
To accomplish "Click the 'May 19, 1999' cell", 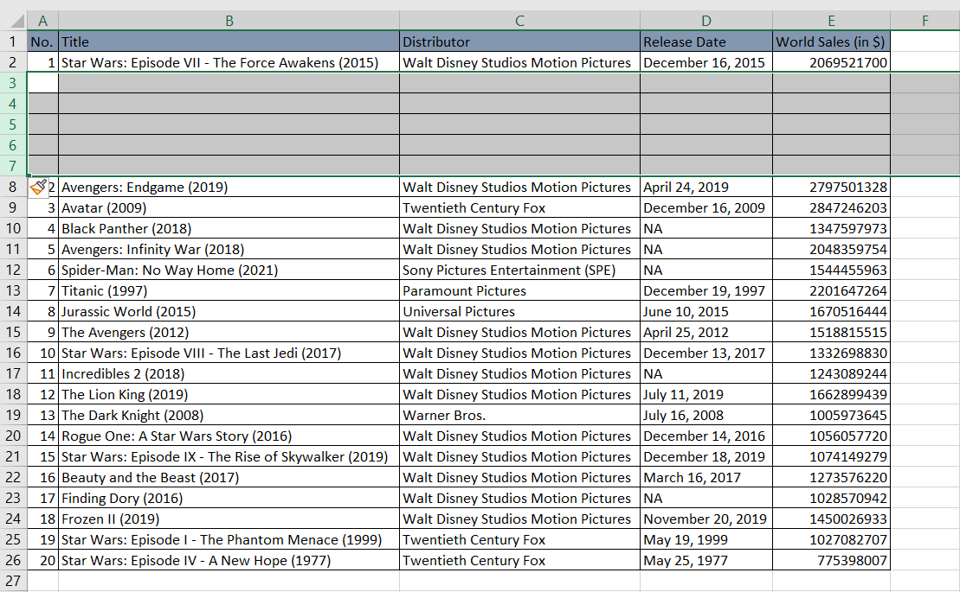I will [706, 539].
